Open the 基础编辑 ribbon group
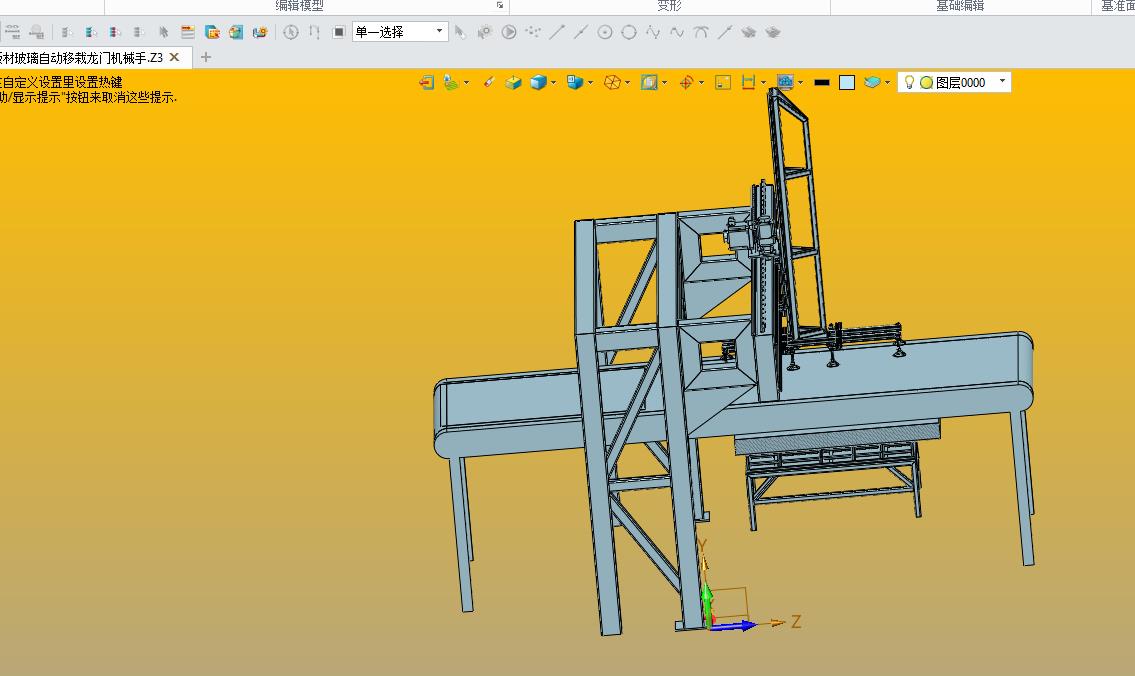Screen dimensions: 1135x676 (960, 6)
